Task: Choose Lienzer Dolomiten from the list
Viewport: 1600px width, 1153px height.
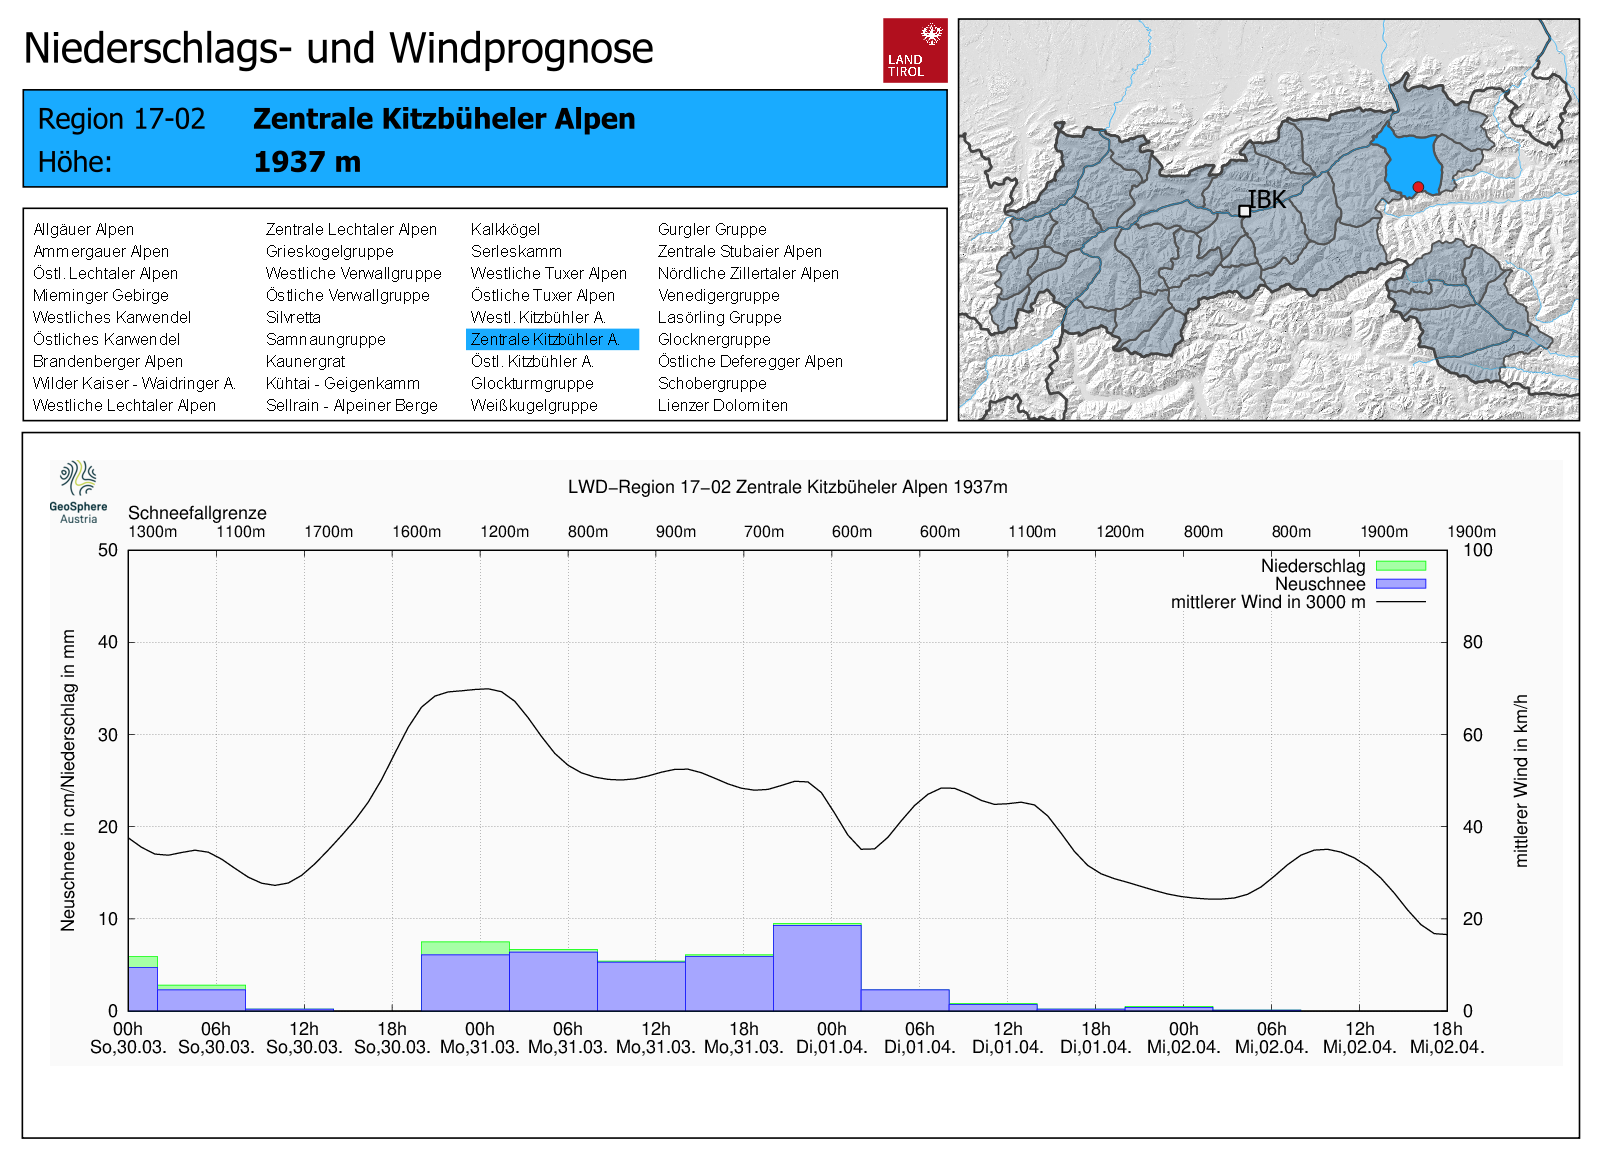Action: point(722,406)
